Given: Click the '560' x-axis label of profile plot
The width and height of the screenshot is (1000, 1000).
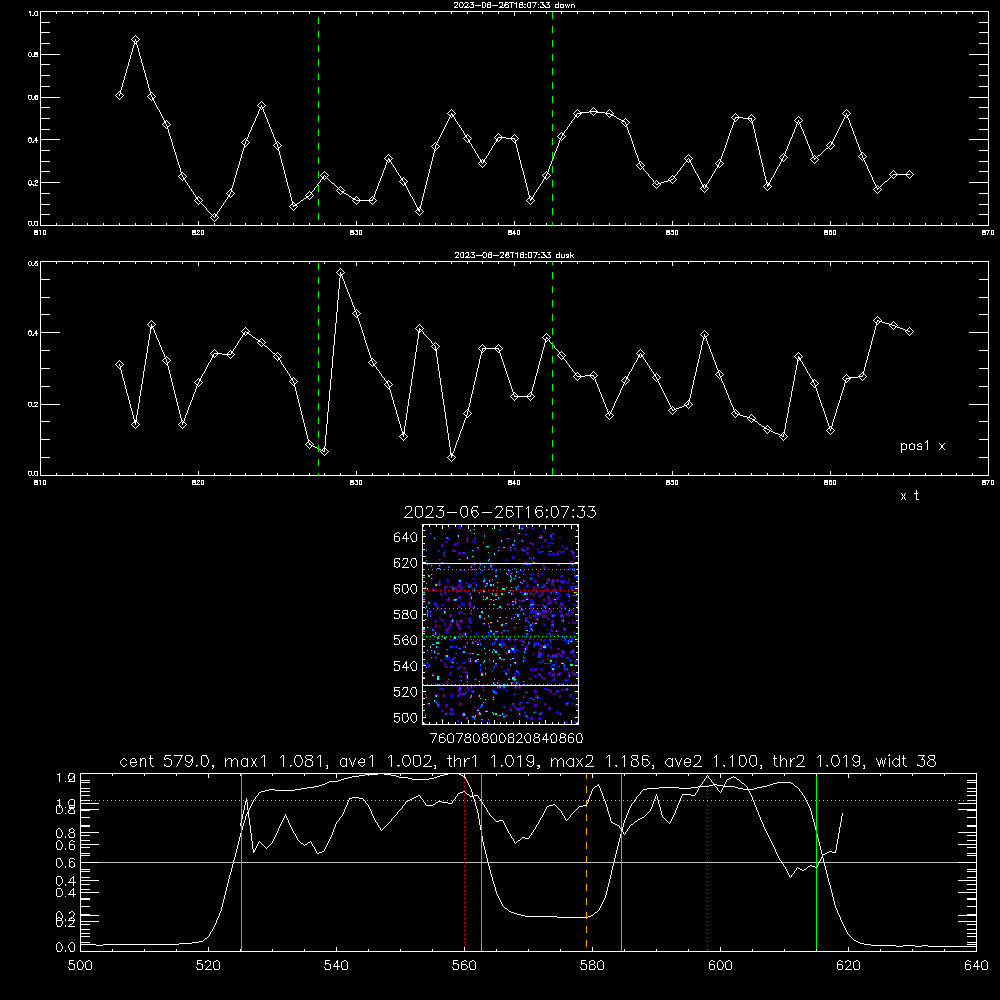Looking at the screenshot, I should click(464, 966).
